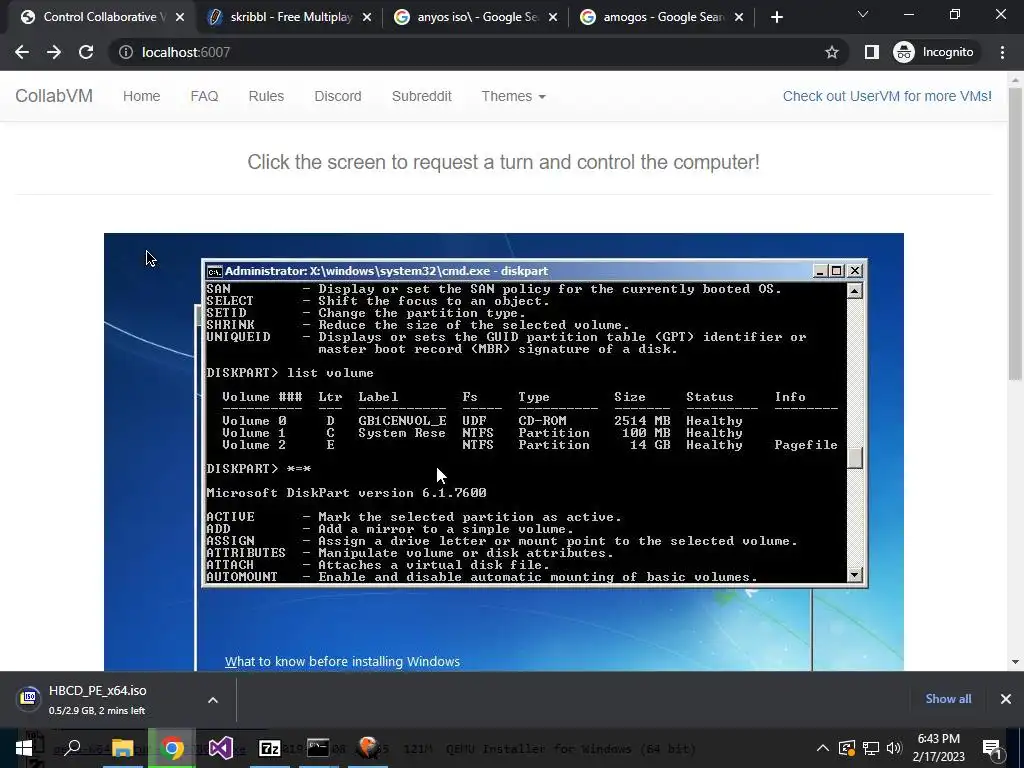Open Visual Studio from the taskbar
The height and width of the screenshot is (768, 1024).
[221, 748]
